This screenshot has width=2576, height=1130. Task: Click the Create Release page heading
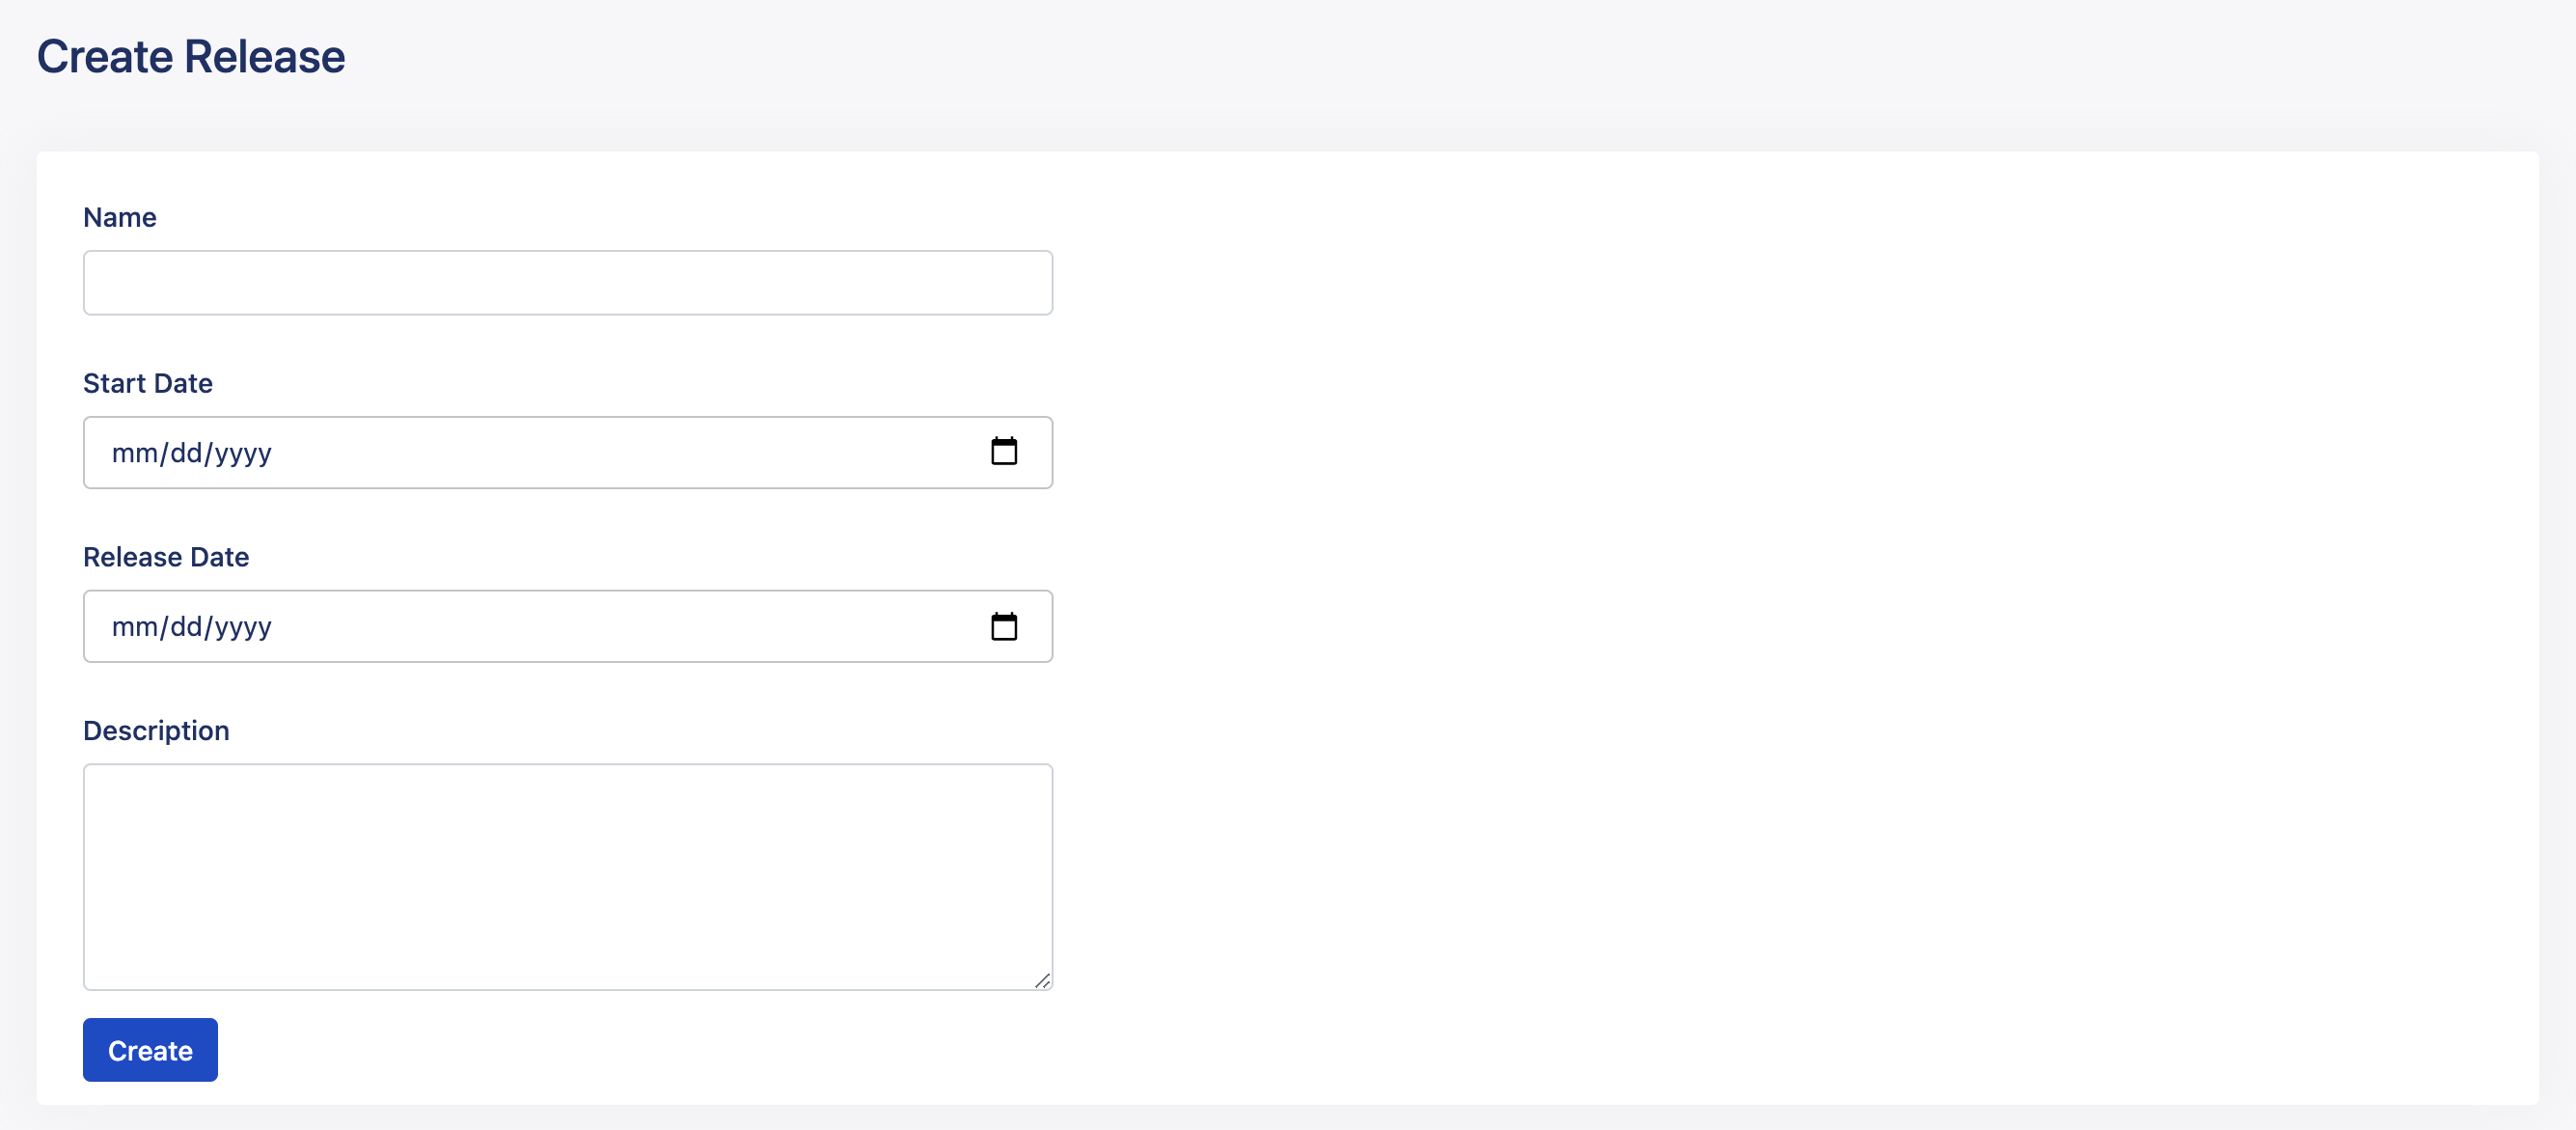pos(190,56)
